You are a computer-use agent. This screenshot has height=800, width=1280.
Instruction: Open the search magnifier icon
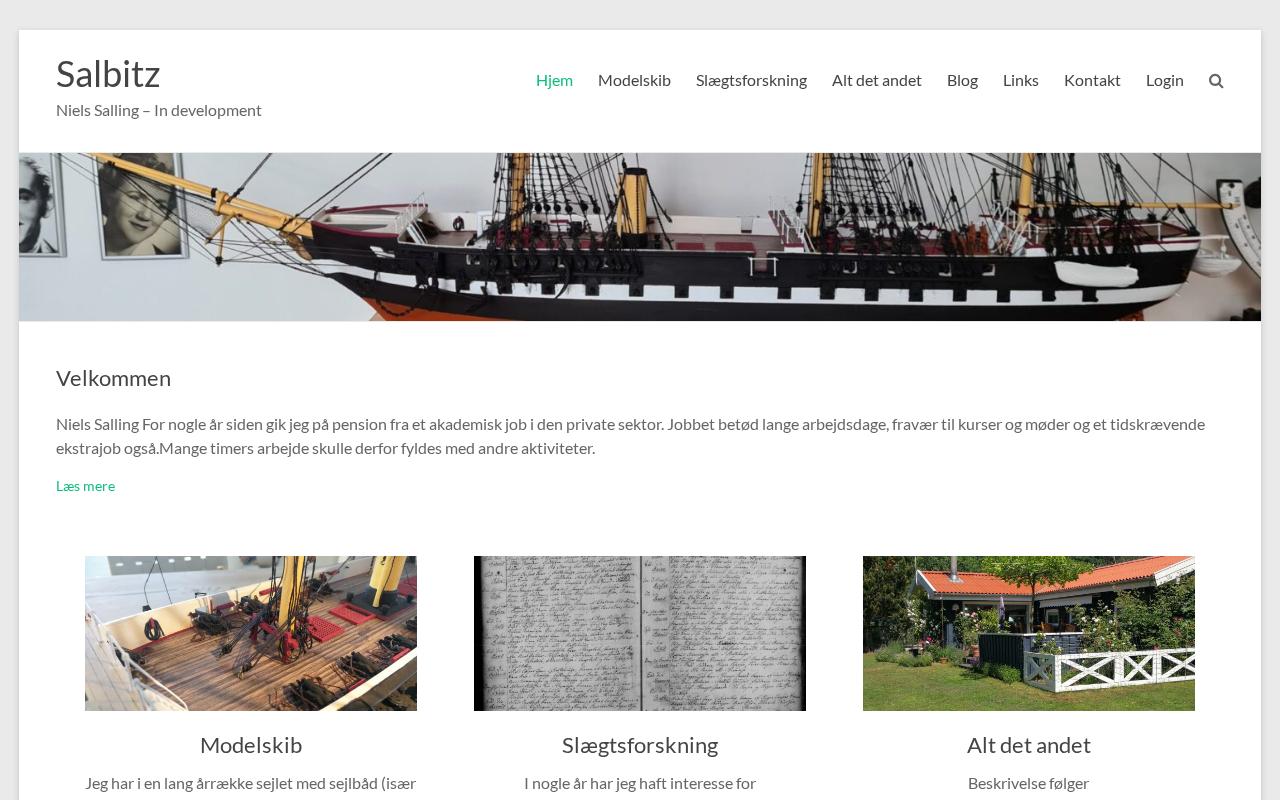pyautogui.click(x=1216, y=81)
